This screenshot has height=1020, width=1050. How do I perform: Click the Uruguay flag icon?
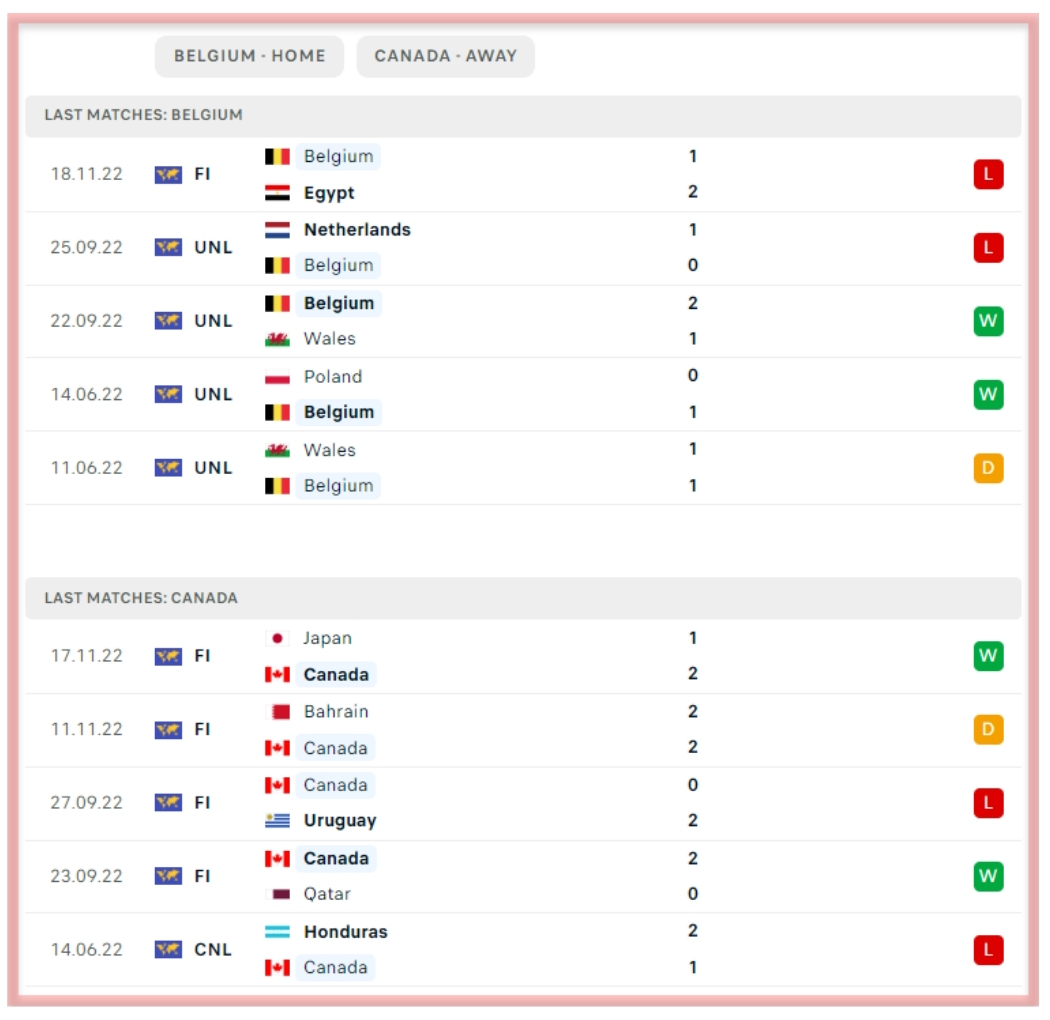pos(277,821)
